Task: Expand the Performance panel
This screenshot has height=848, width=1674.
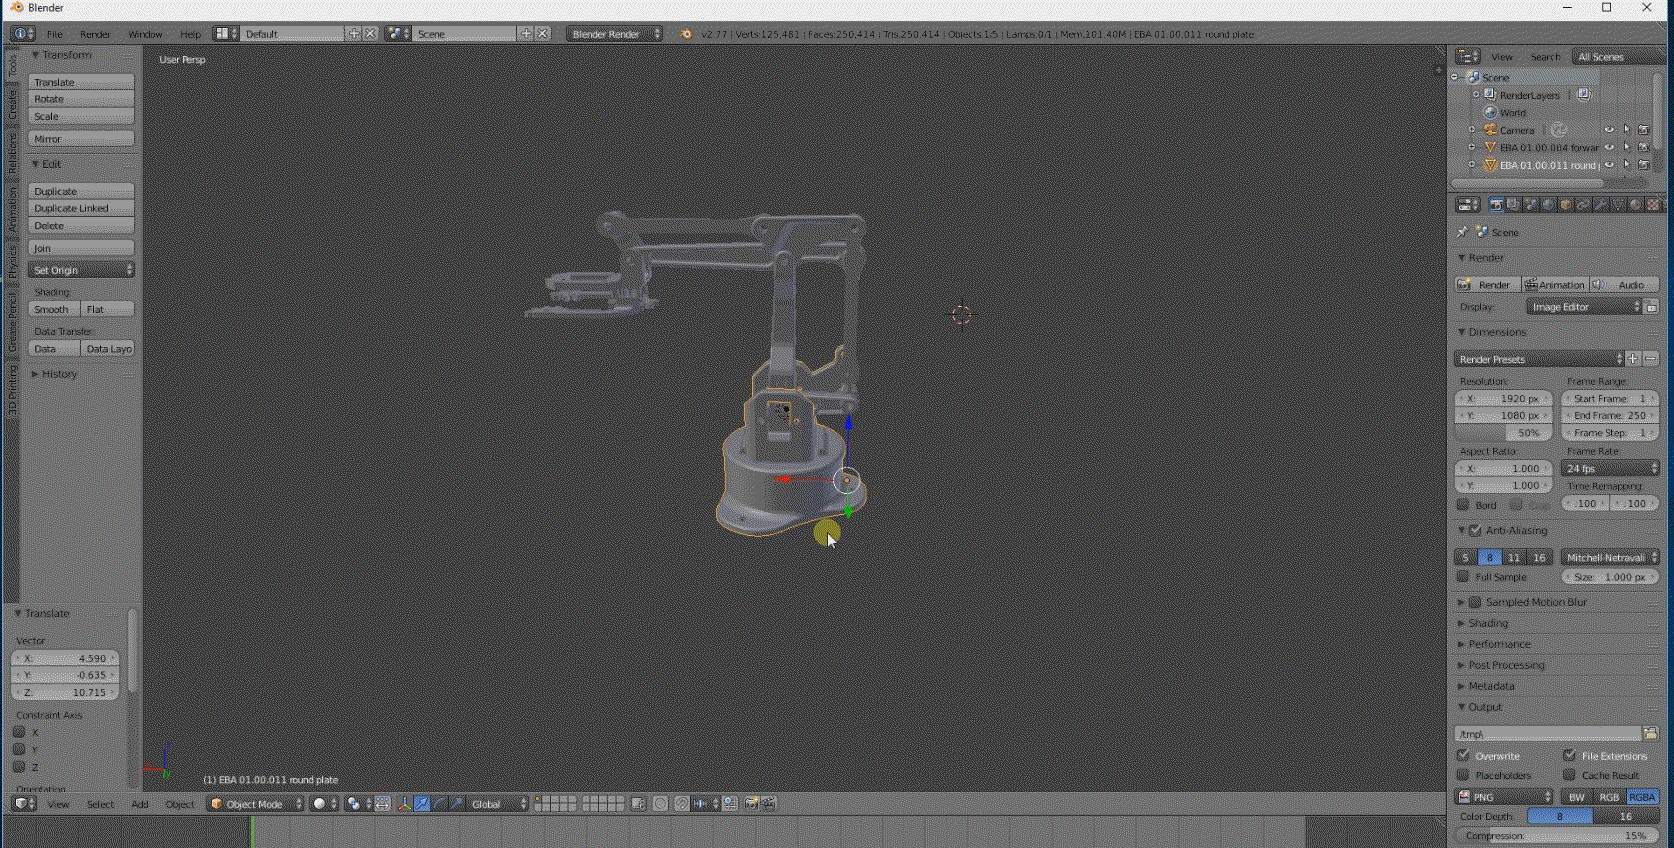Action: (x=1499, y=644)
